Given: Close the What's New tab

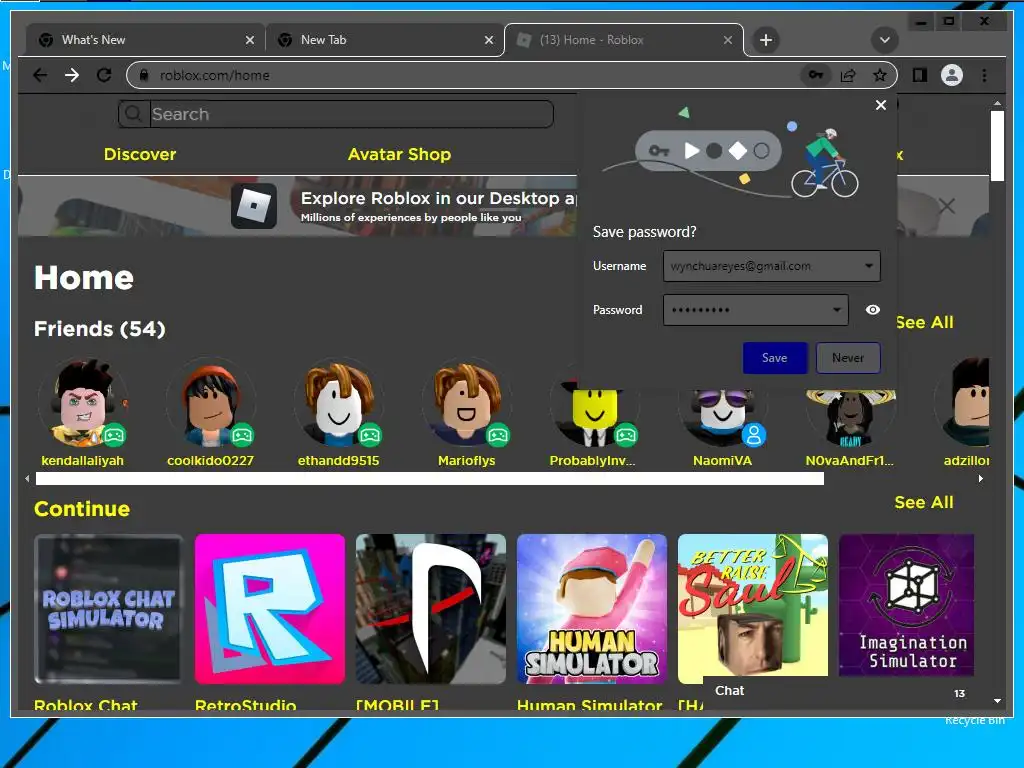Looking at the screenshot, I should pyautogui.click(x=249, y=40).
